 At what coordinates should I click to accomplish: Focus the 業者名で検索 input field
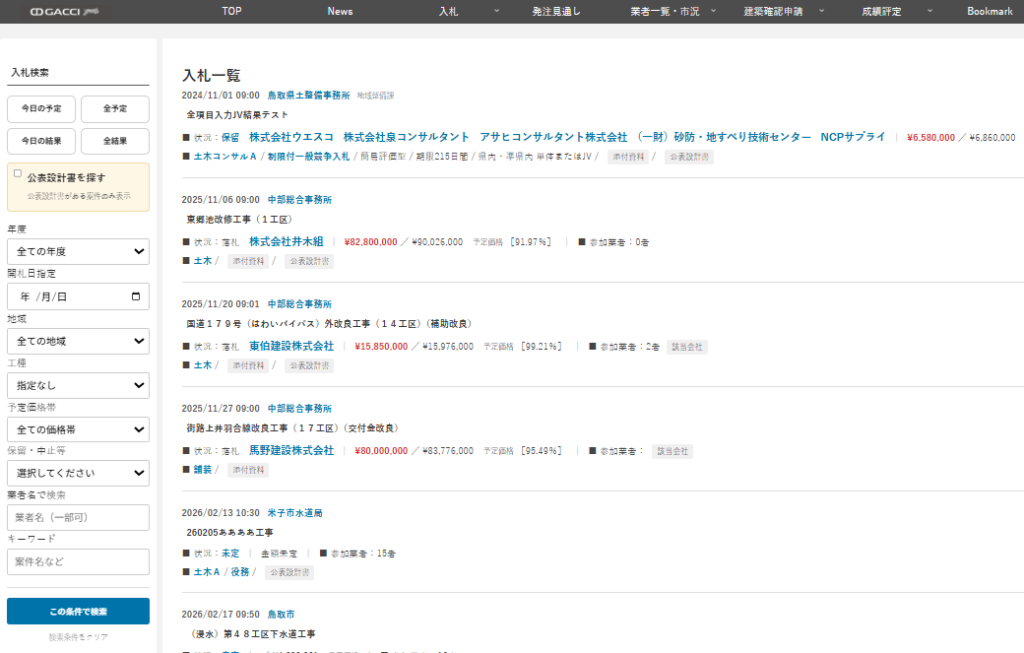pyautogui.click(x=78, y=517)
